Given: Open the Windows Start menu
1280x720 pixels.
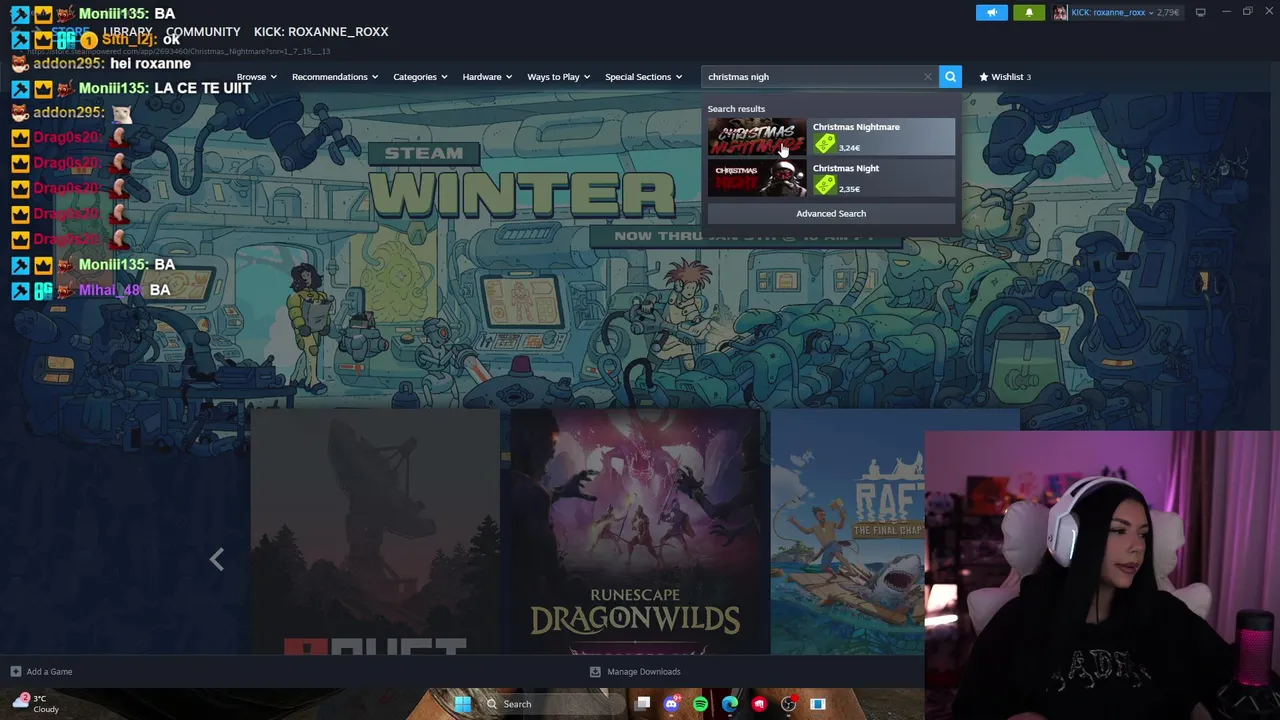Looking at the screenshot, I should click(x=462, y=704).
